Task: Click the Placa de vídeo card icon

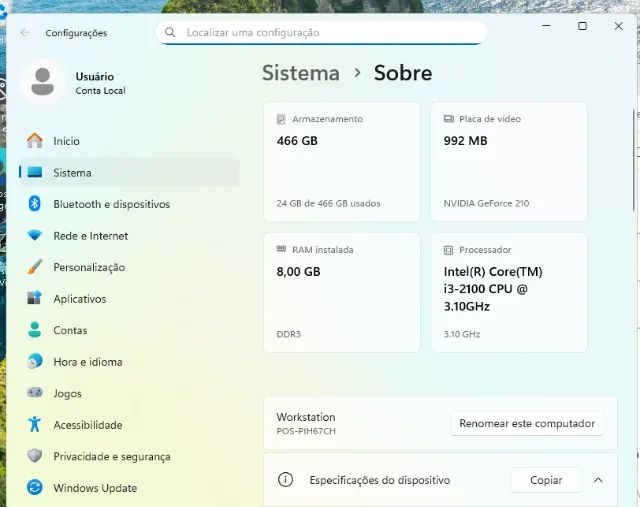Action: click(x=449, y=118)
